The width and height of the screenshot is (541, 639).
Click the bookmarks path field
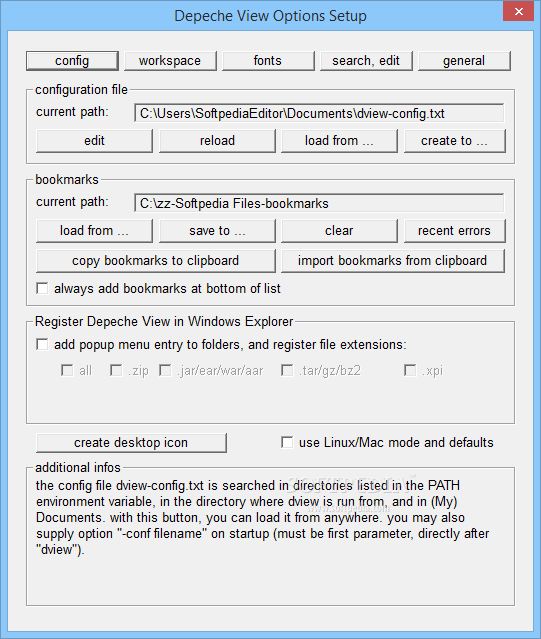319,203
